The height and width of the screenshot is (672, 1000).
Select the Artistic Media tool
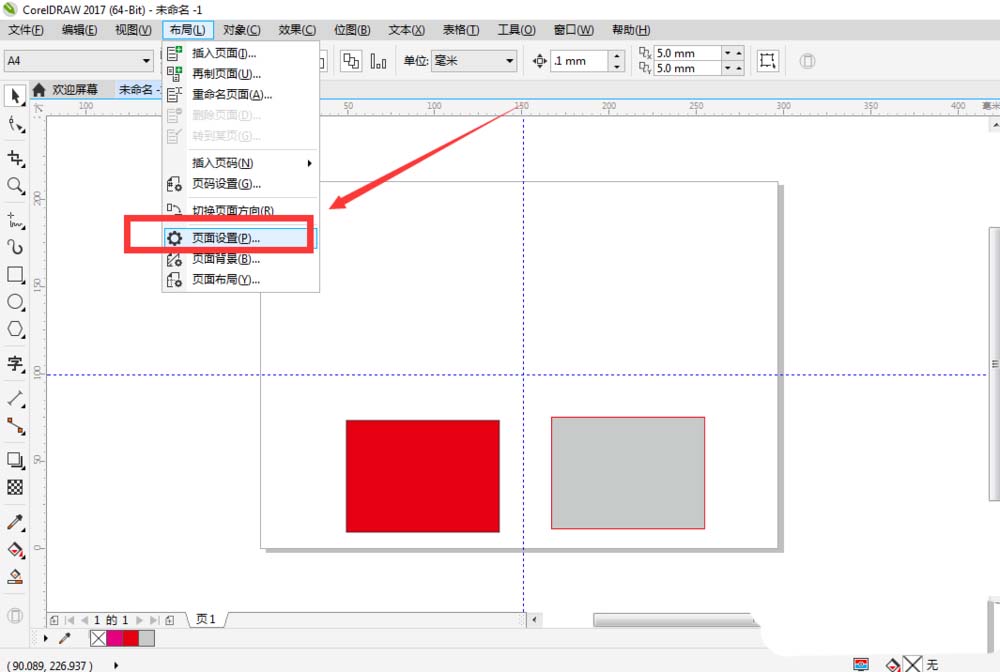[15, 247]
